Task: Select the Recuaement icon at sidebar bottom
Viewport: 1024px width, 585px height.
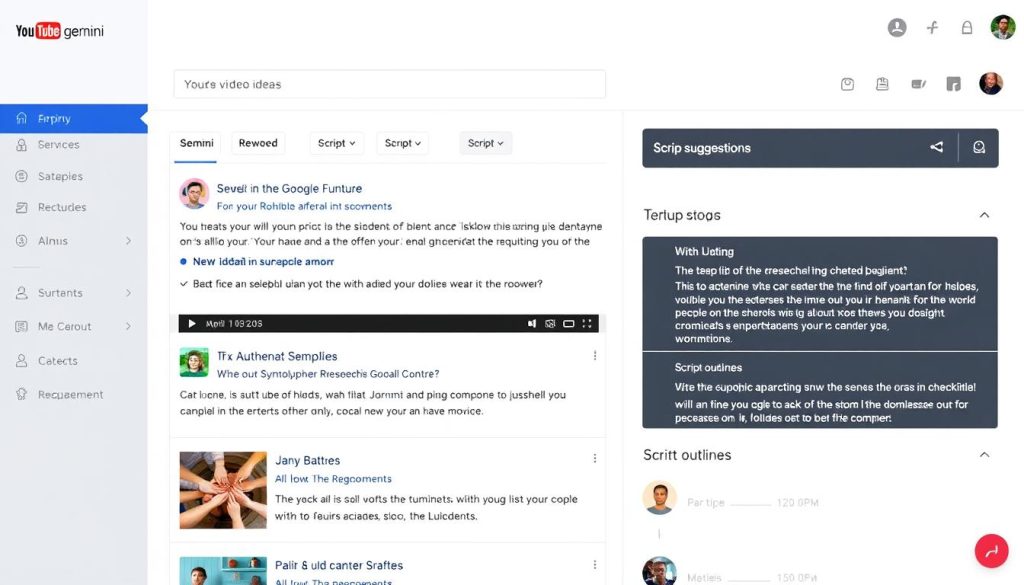Action: (22, 394)
